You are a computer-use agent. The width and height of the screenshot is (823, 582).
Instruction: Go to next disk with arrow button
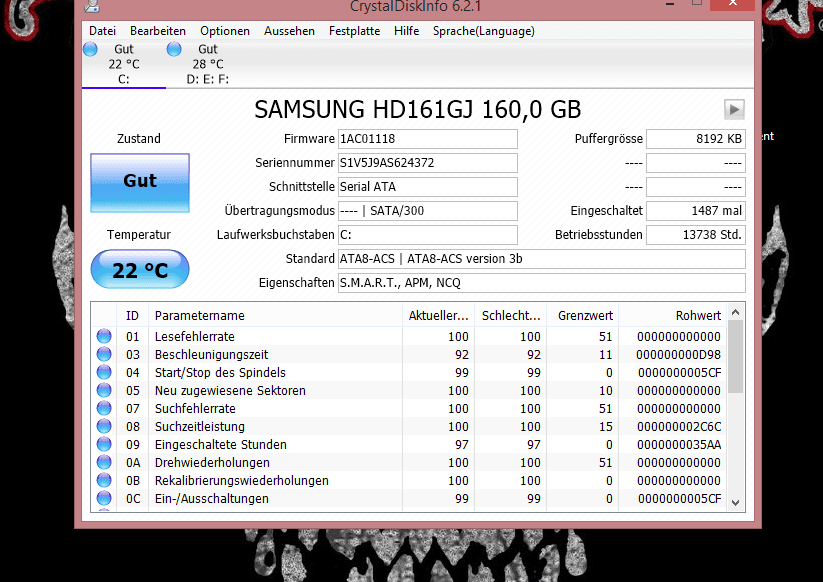[x=734, y=110]
